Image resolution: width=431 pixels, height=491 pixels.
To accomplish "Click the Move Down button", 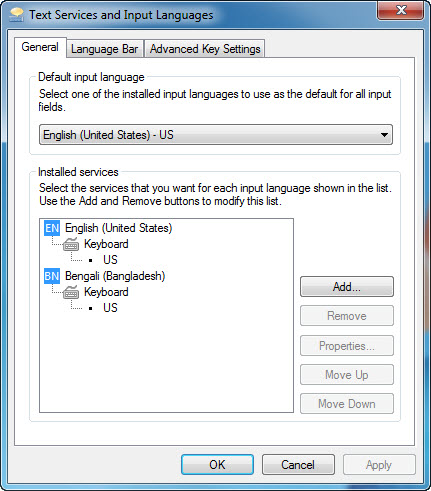I will [x=347, y=404].
